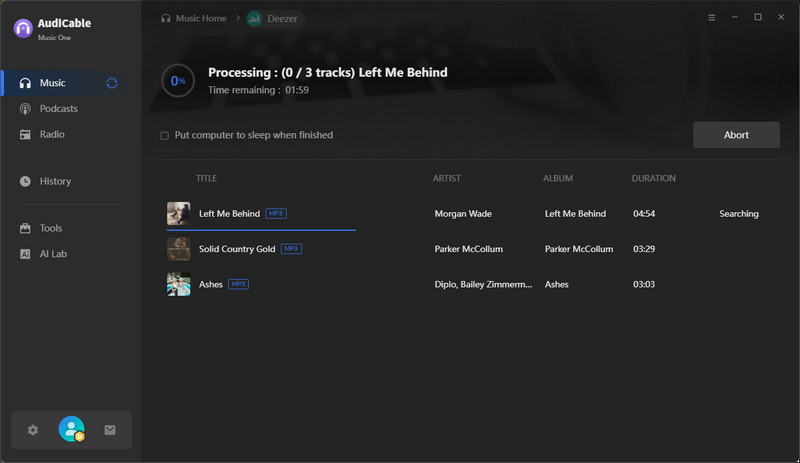Click the 04:54 duration value
The image size is (800, 463).
pos(644,213)
